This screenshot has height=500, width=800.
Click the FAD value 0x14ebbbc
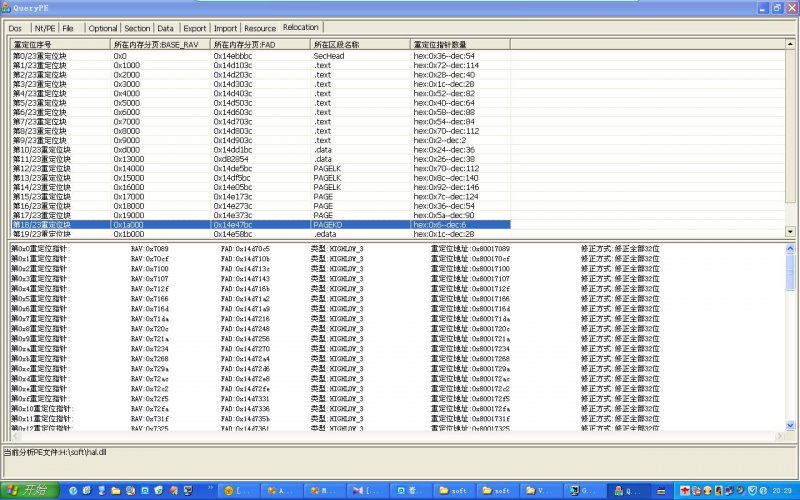(x=233, y=56)
